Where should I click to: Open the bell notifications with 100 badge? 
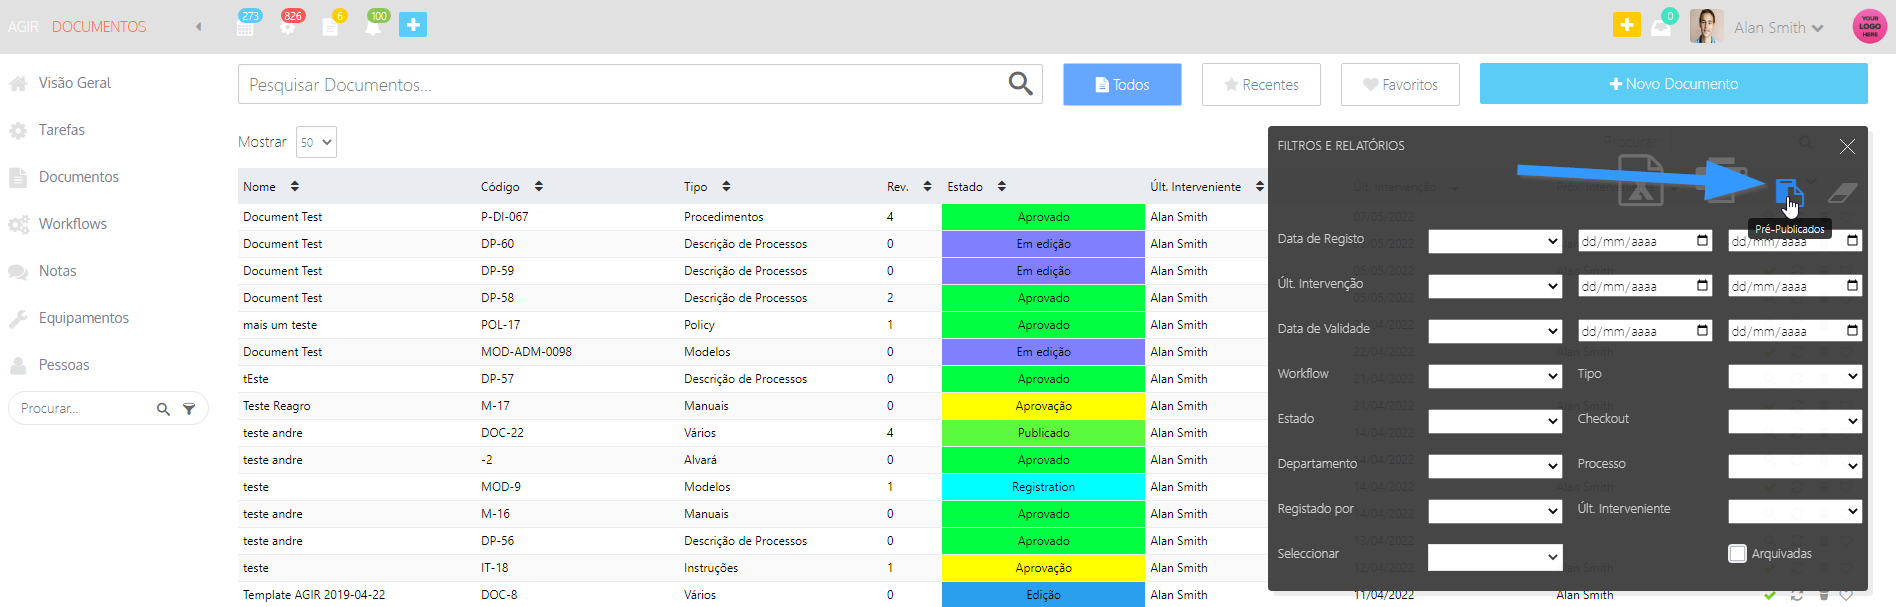374,26
